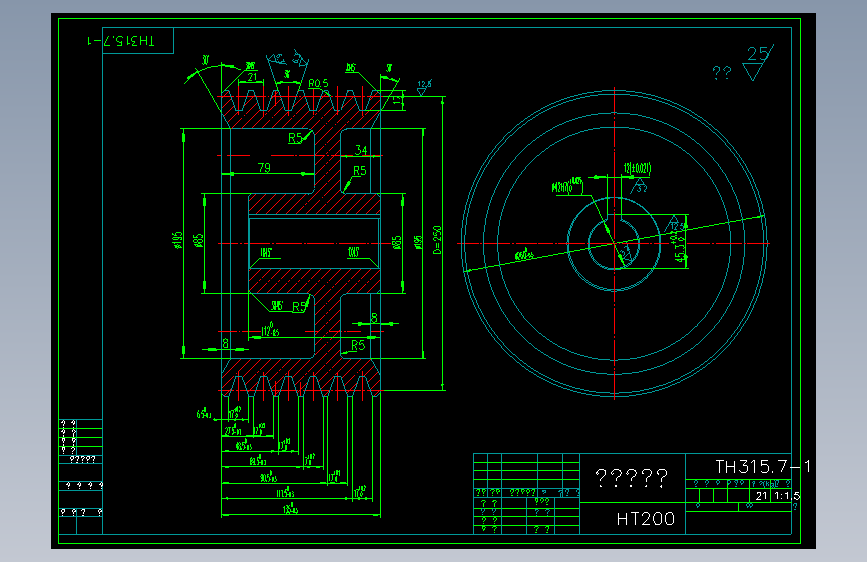Select the ?? text beside the roughness symbol

(x=722, y=72)
